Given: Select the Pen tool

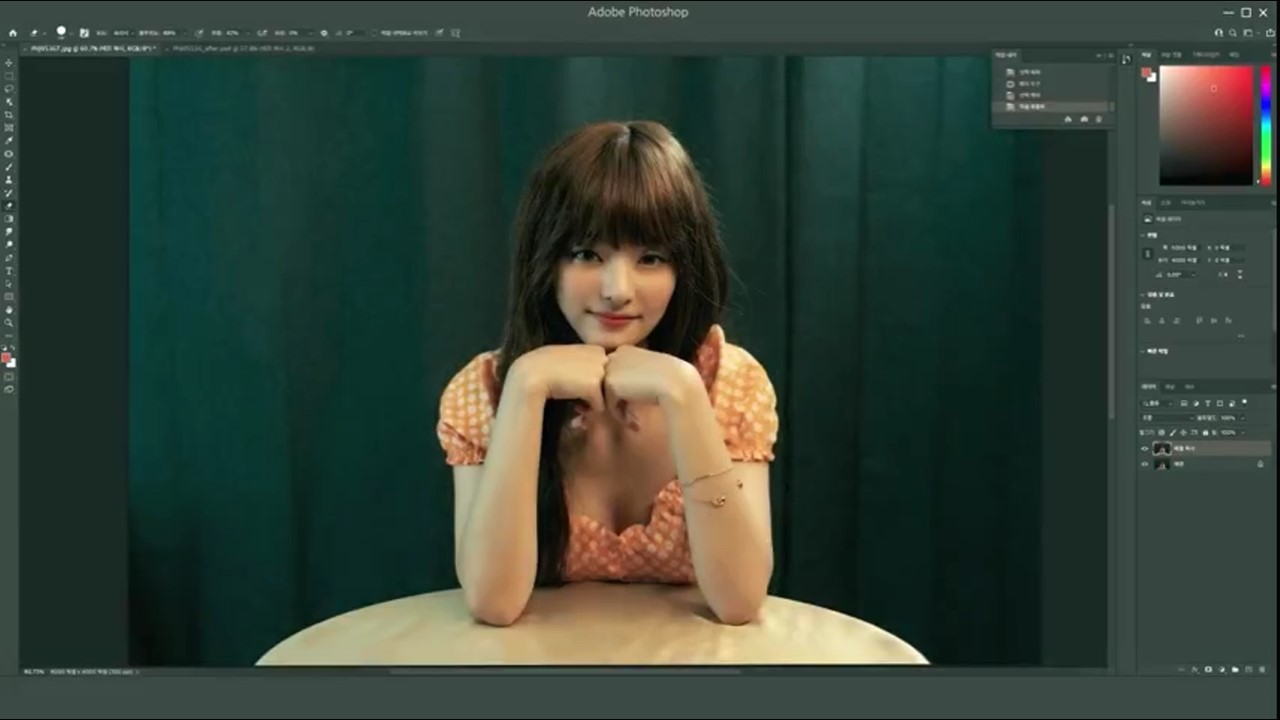Looking at the screenshot, I should pos(9,257).
